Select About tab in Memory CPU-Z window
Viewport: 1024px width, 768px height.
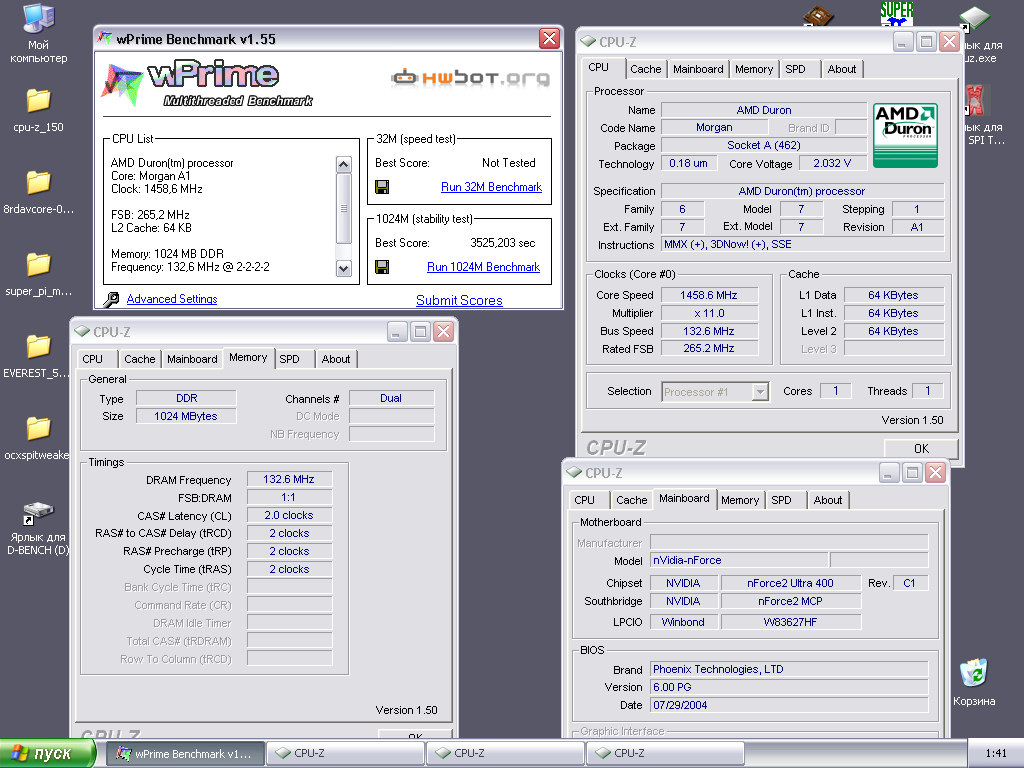pos(336,359)
